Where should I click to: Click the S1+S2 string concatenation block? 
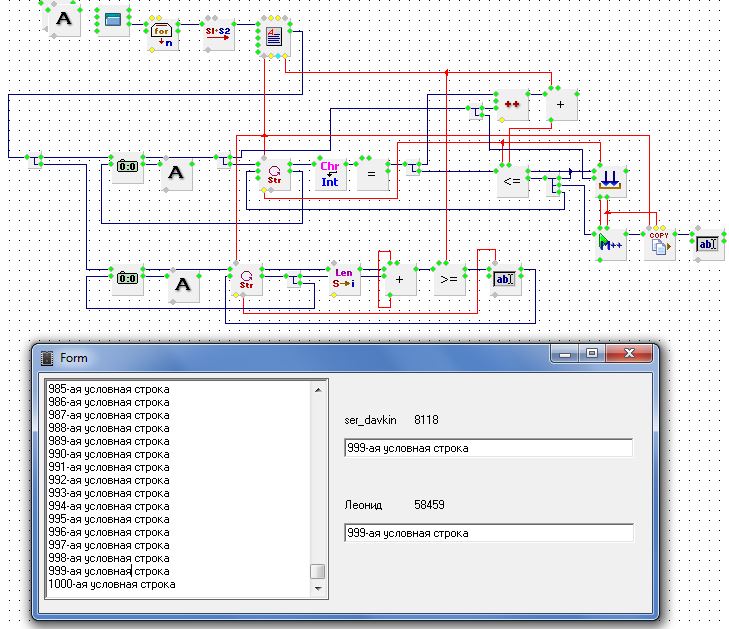coord(217,31)
